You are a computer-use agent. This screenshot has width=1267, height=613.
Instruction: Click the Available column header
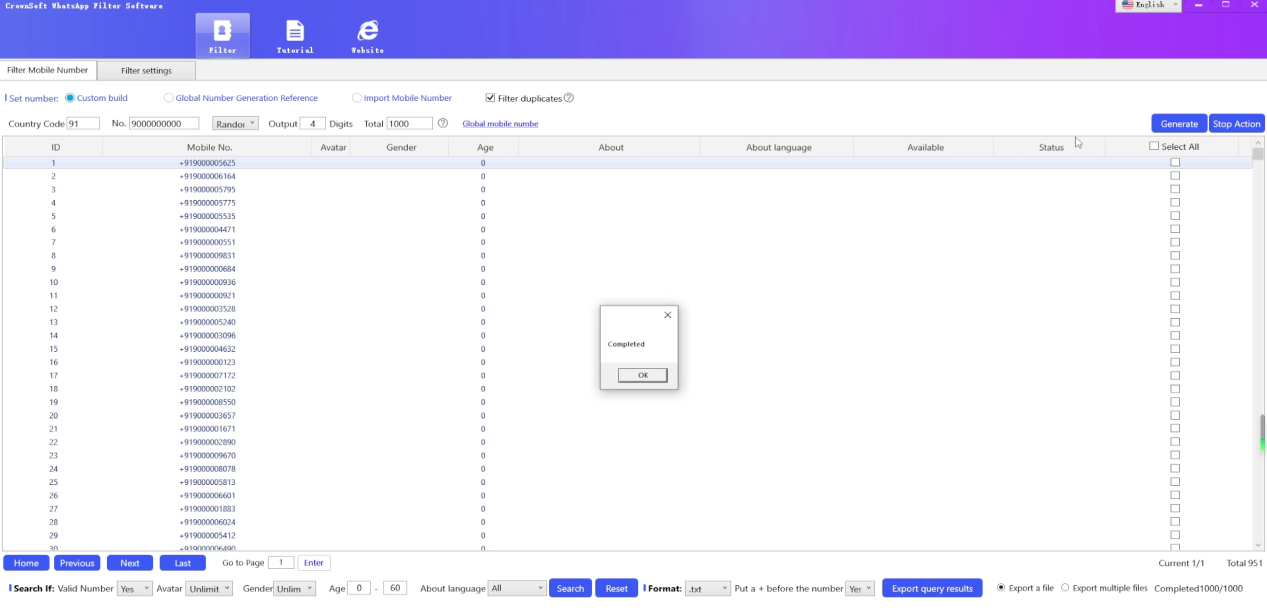coord(925,147)
